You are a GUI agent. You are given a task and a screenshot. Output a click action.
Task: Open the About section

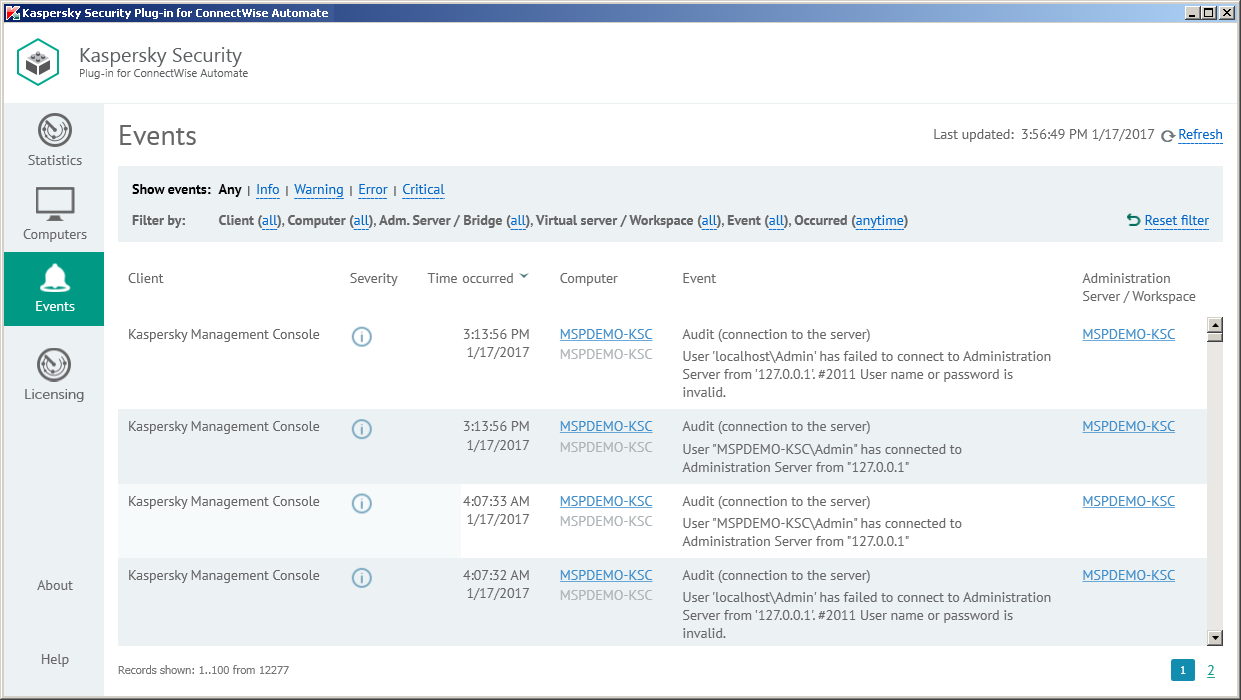54,585
